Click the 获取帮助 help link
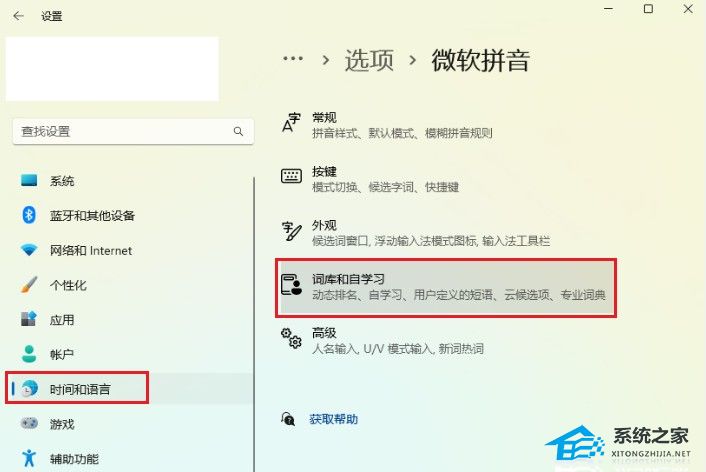This screenshot has height=472, width=706. pos(334,419)
